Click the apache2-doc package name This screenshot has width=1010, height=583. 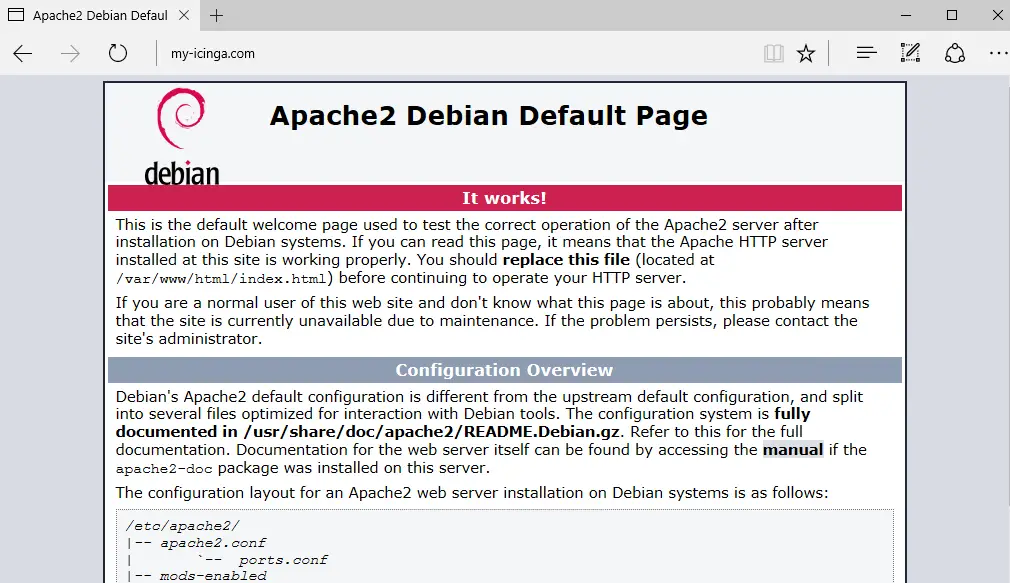pos(164,469)
